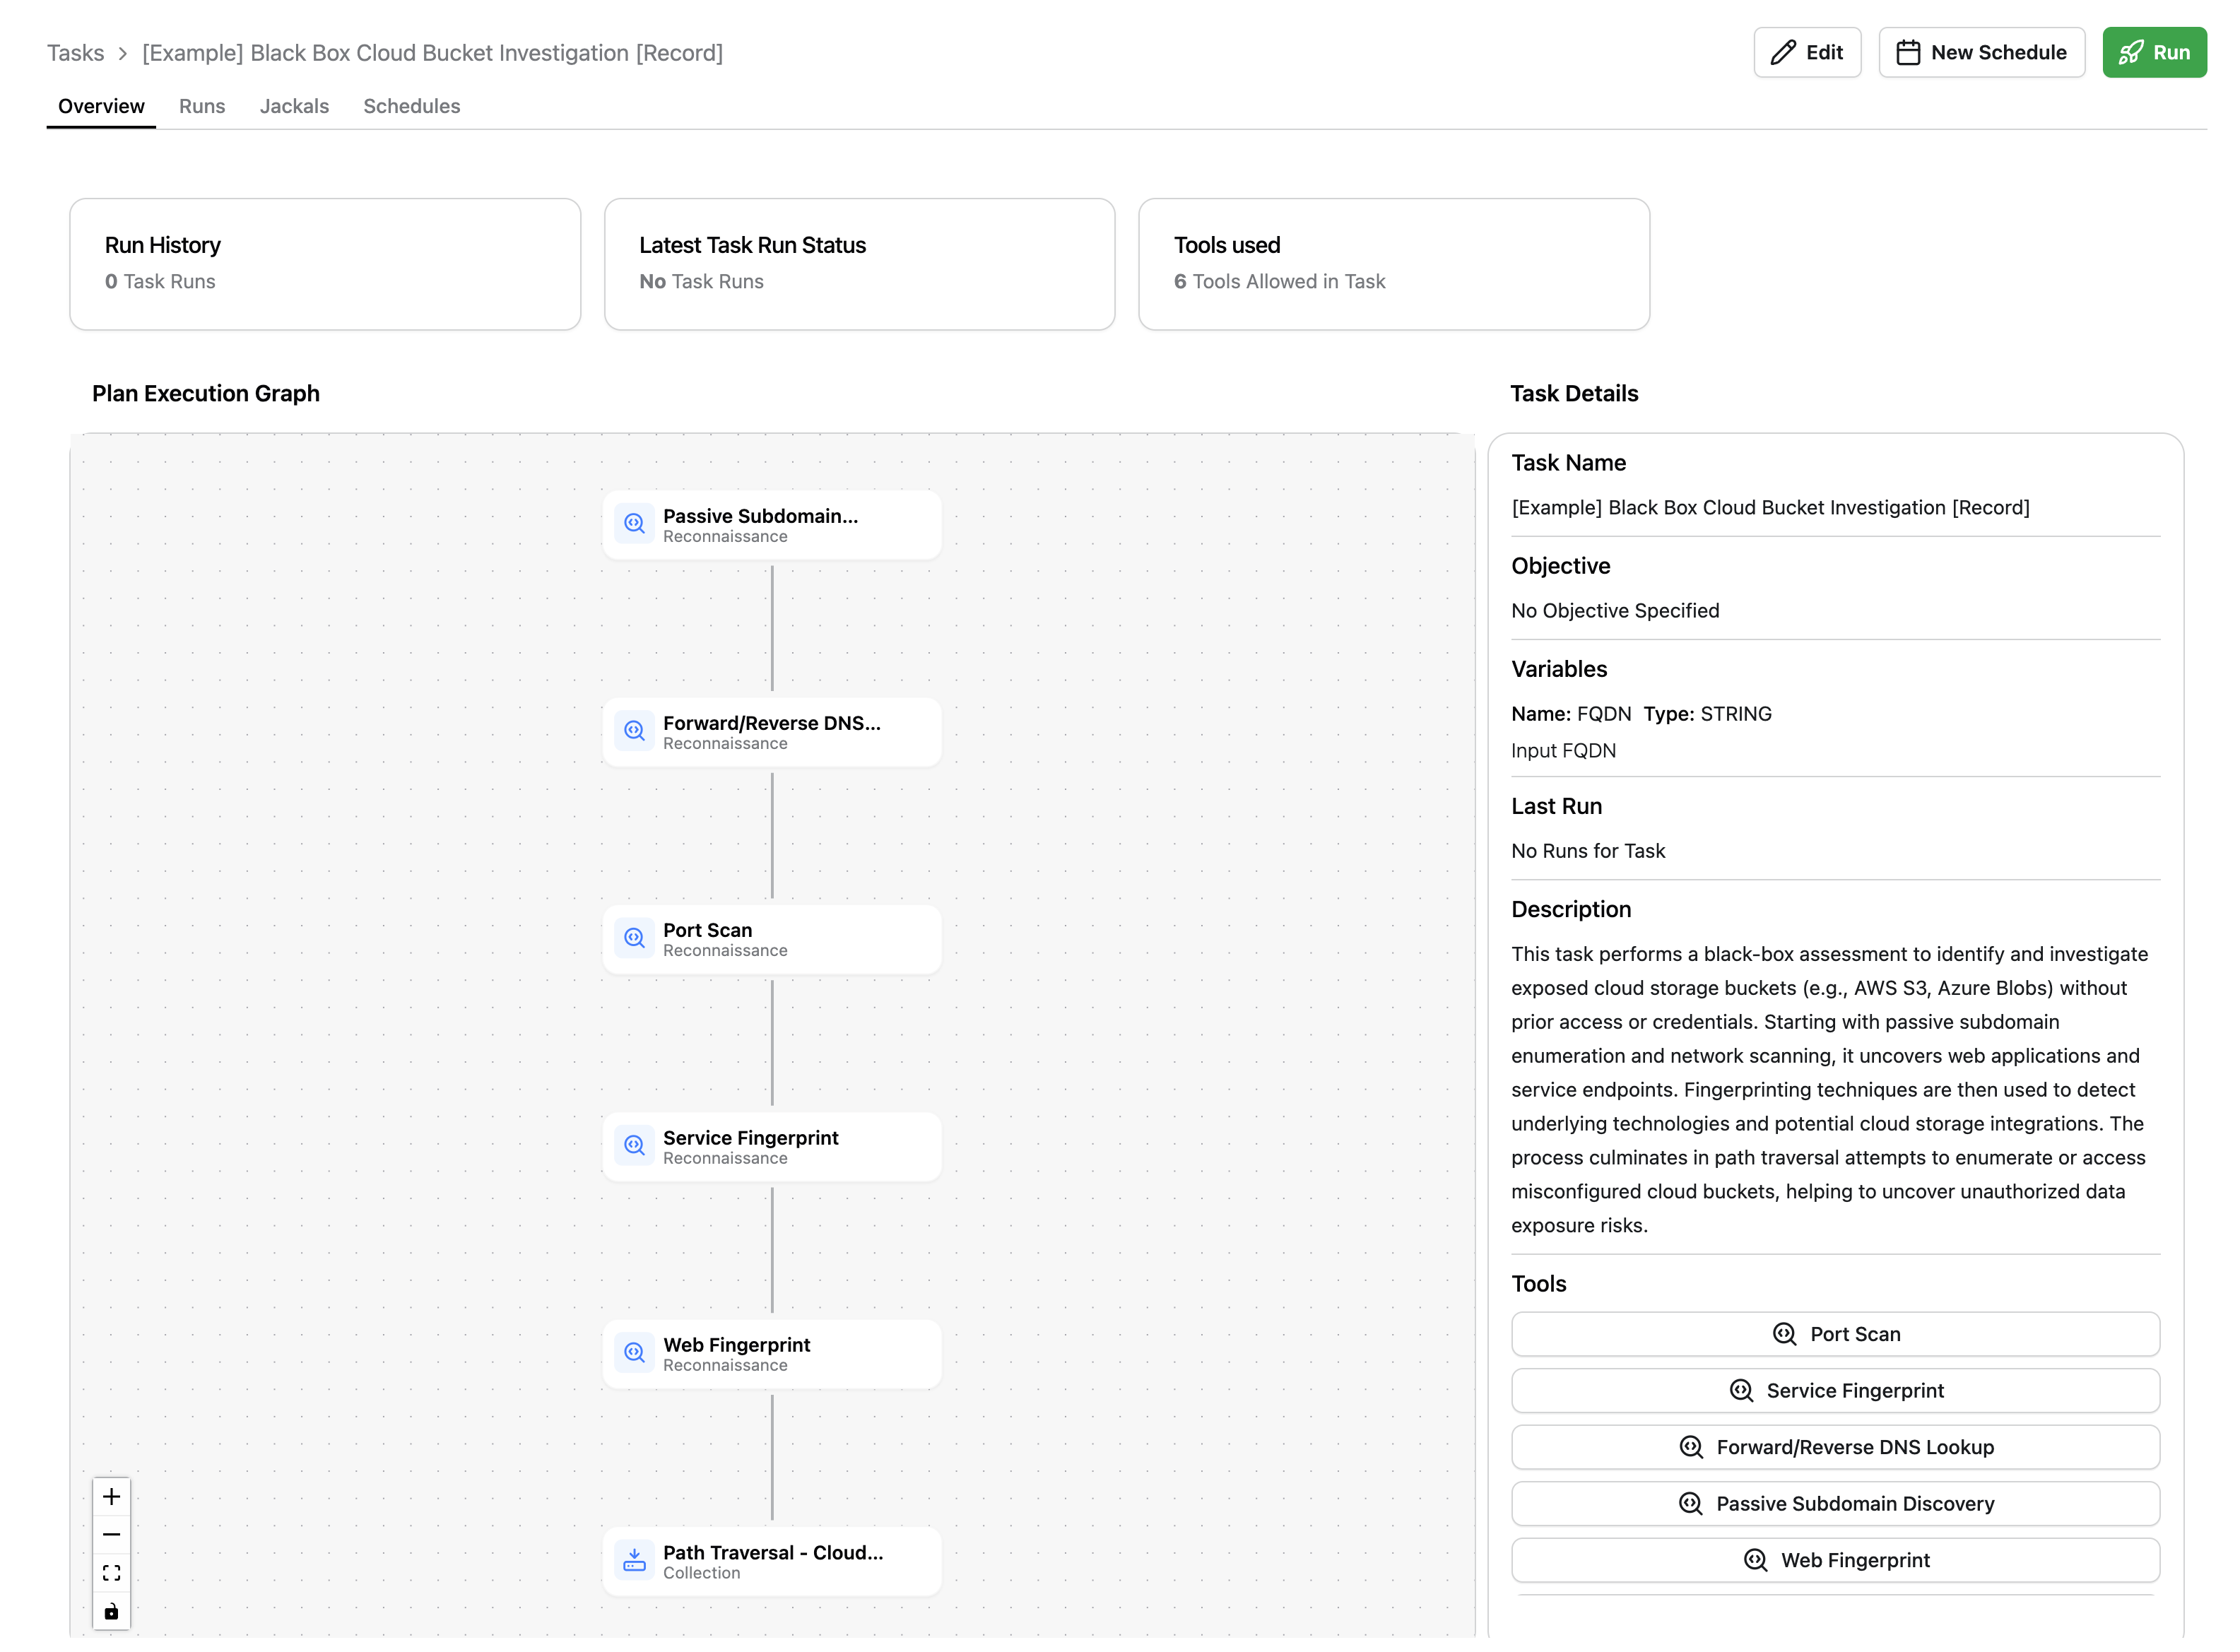Go to the Schedules tab
The height and width of the screenshot is (1652, 2240).
coord(411,106)
